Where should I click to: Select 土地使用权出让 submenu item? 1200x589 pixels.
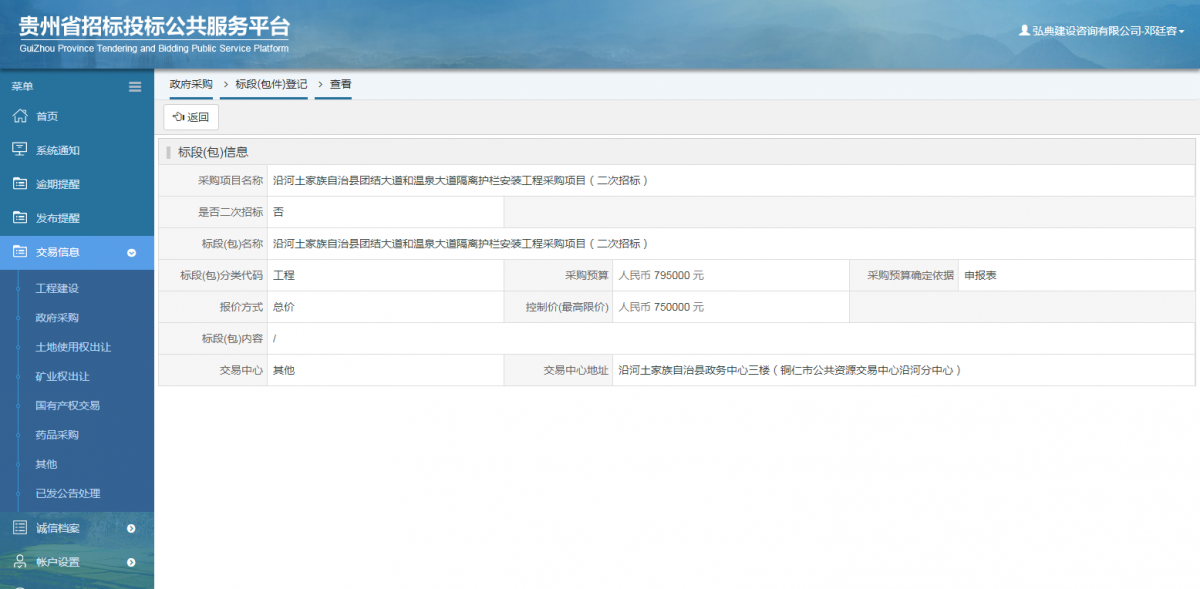pyautogui.click(x=73, y=347)
